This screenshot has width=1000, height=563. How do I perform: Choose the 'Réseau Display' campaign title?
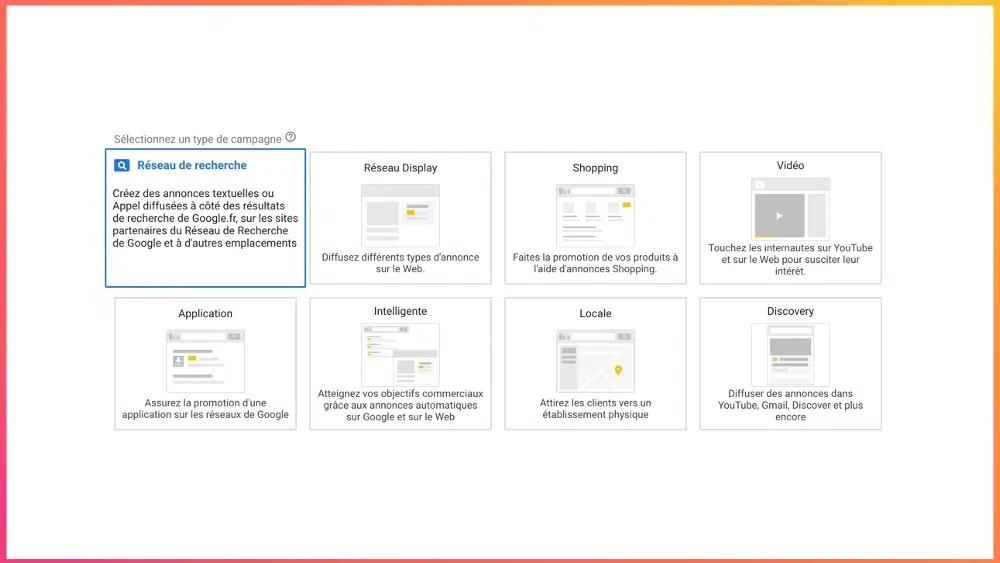(400, 168)
